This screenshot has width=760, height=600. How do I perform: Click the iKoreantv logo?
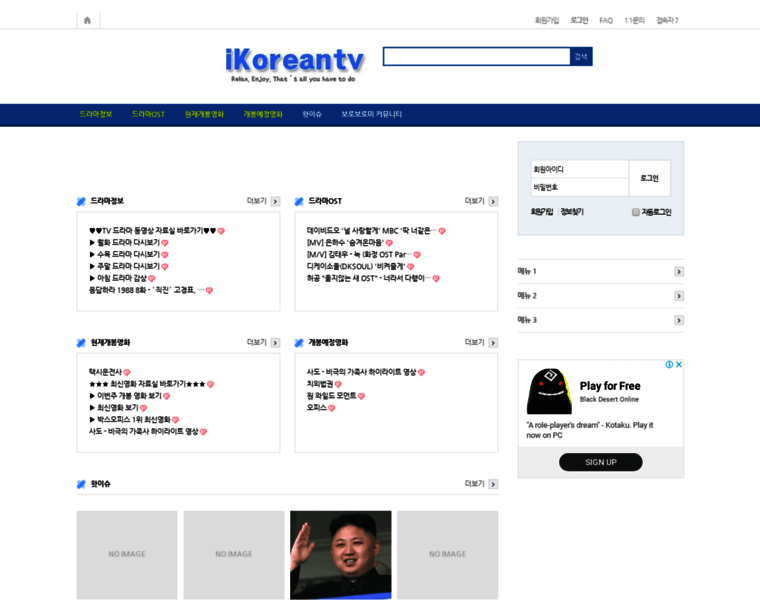tap(295, 65)
